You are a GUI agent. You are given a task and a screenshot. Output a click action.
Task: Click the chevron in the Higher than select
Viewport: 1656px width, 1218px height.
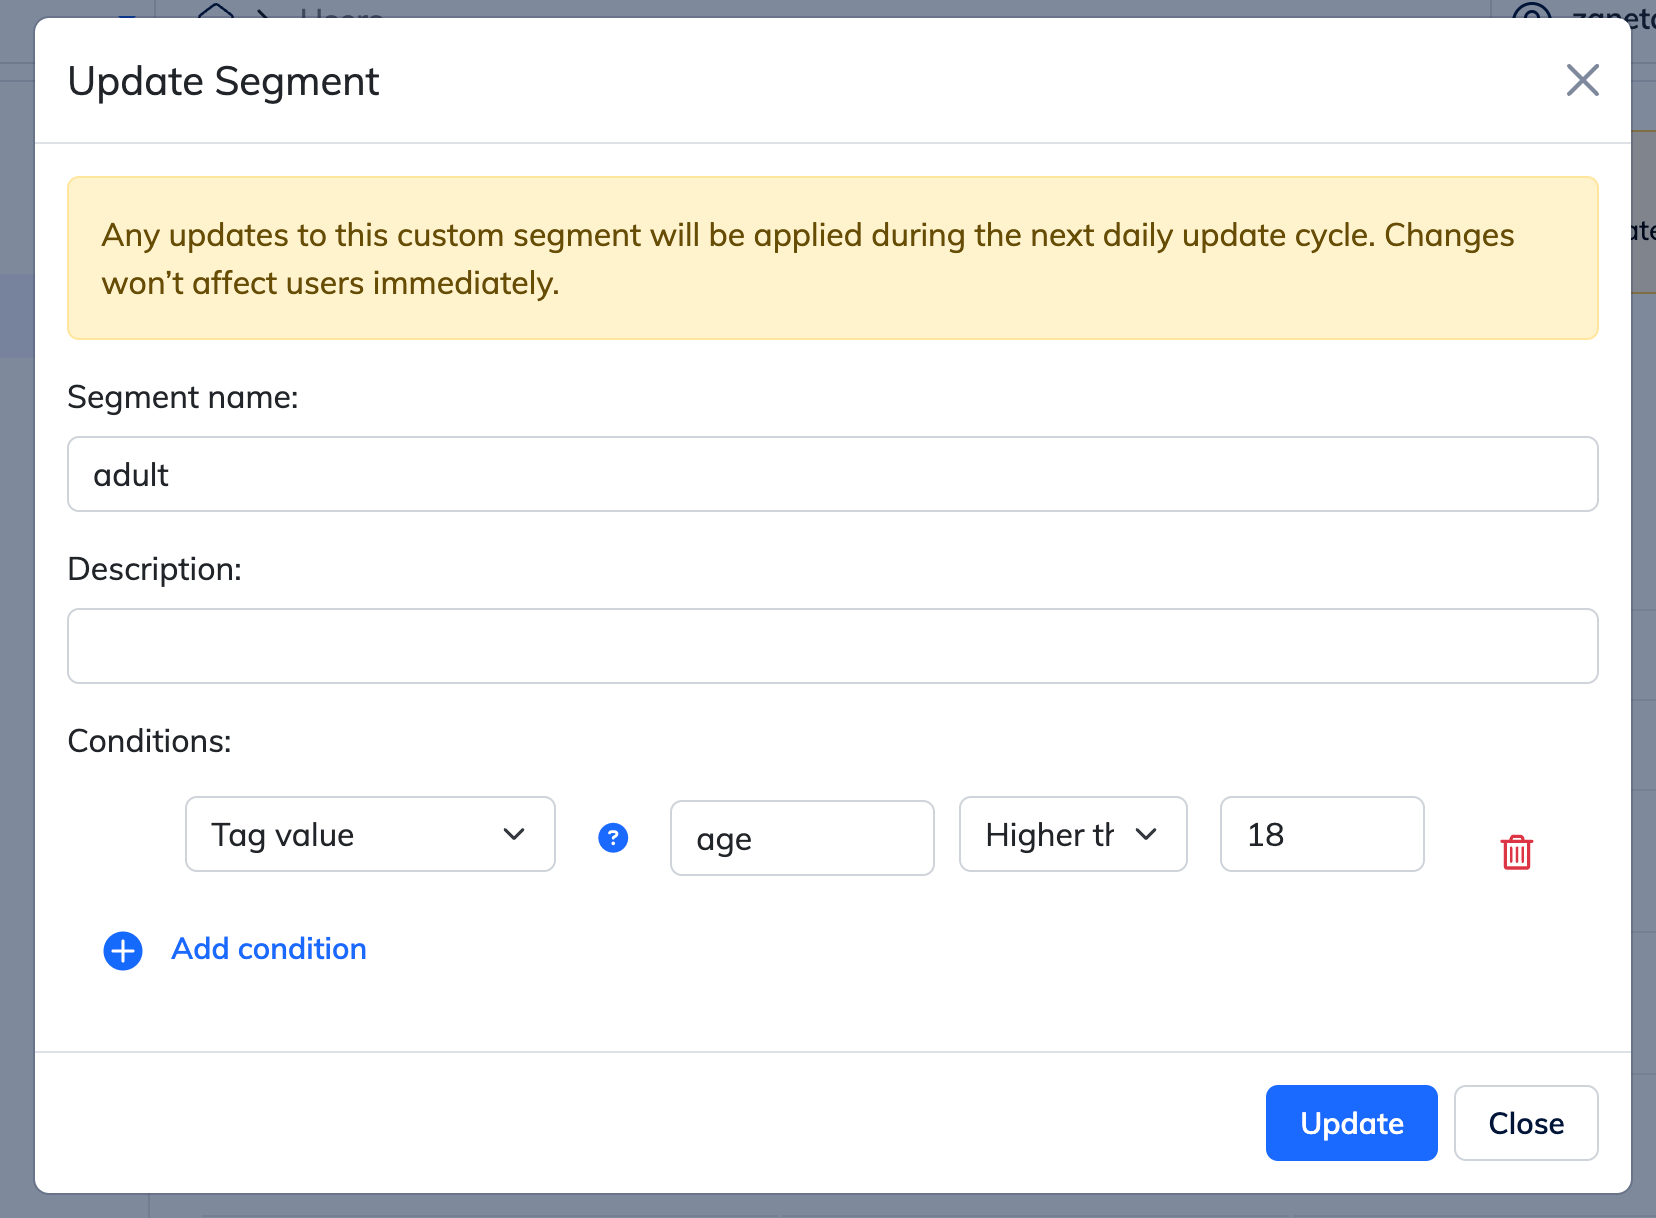click(1146, 834)
